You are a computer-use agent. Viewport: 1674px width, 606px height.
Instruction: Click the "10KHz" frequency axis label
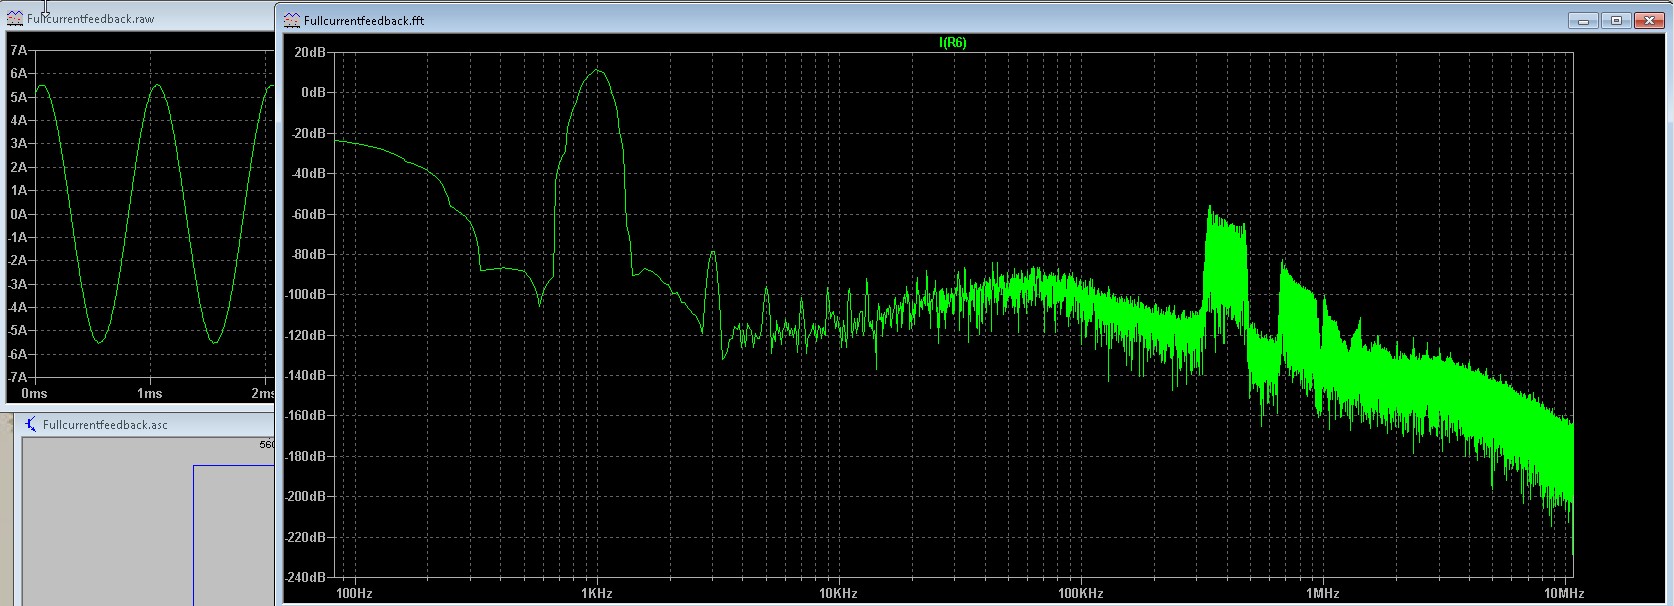tap(838, 593)
